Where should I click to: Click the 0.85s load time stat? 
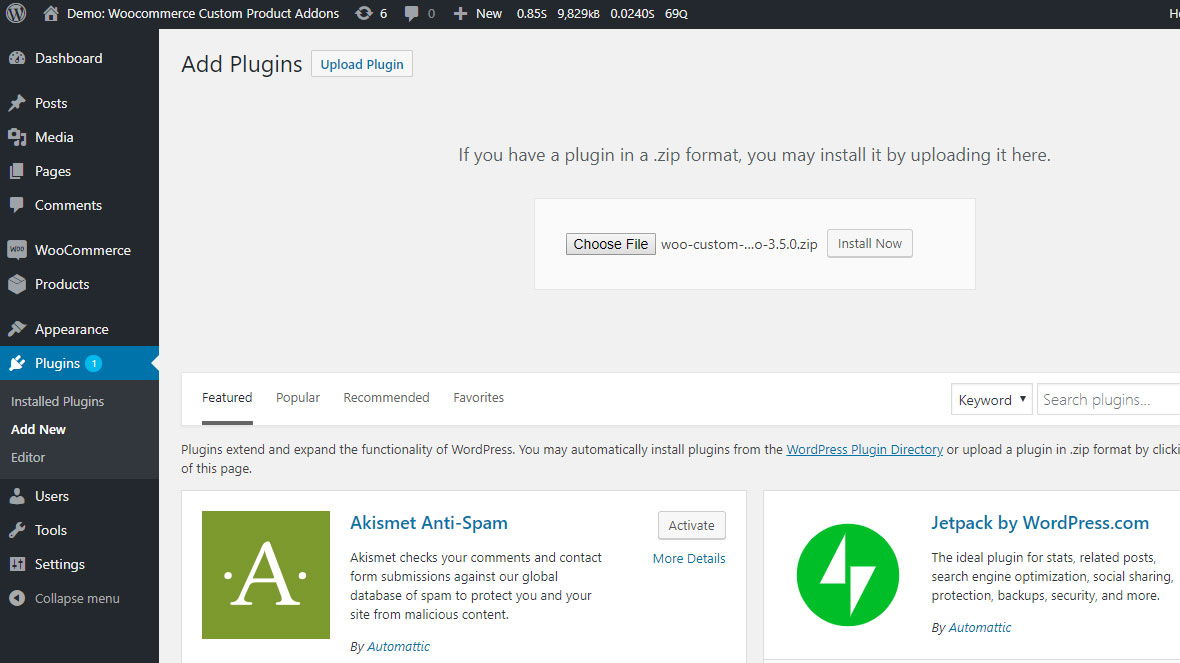coord(531,14)
